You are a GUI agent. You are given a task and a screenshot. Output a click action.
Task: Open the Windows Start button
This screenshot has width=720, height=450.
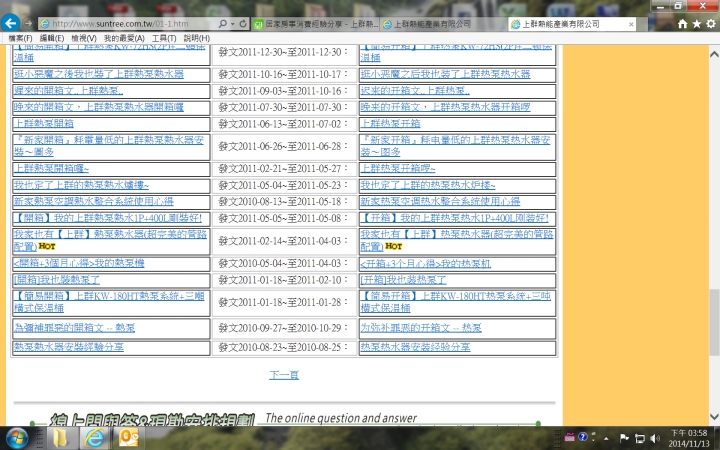tap(17, 438)
